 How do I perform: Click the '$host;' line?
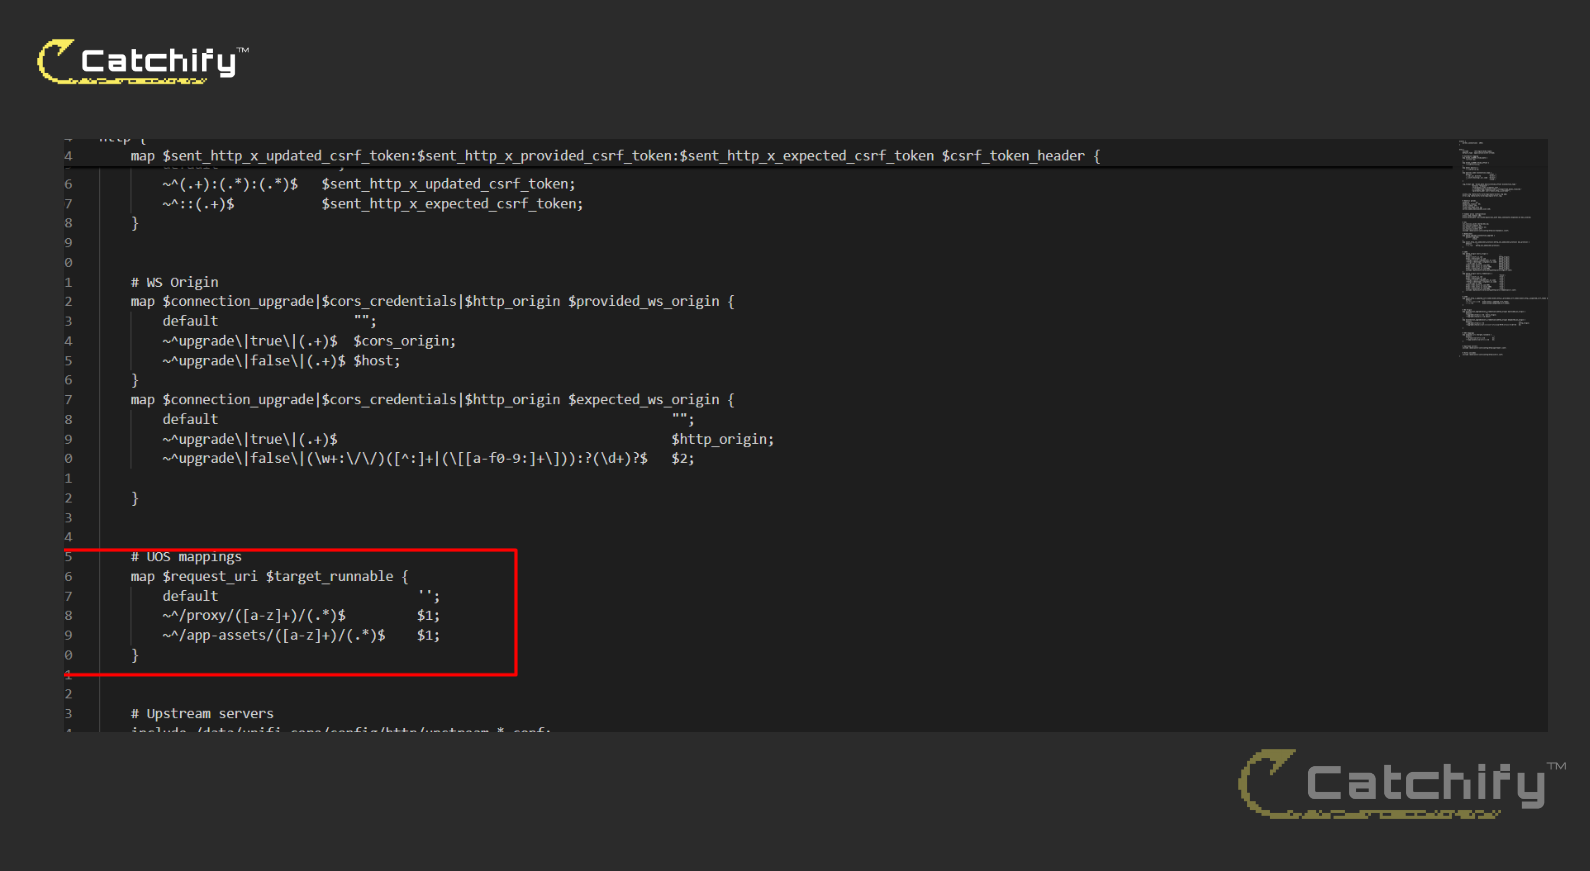[281, 361]
